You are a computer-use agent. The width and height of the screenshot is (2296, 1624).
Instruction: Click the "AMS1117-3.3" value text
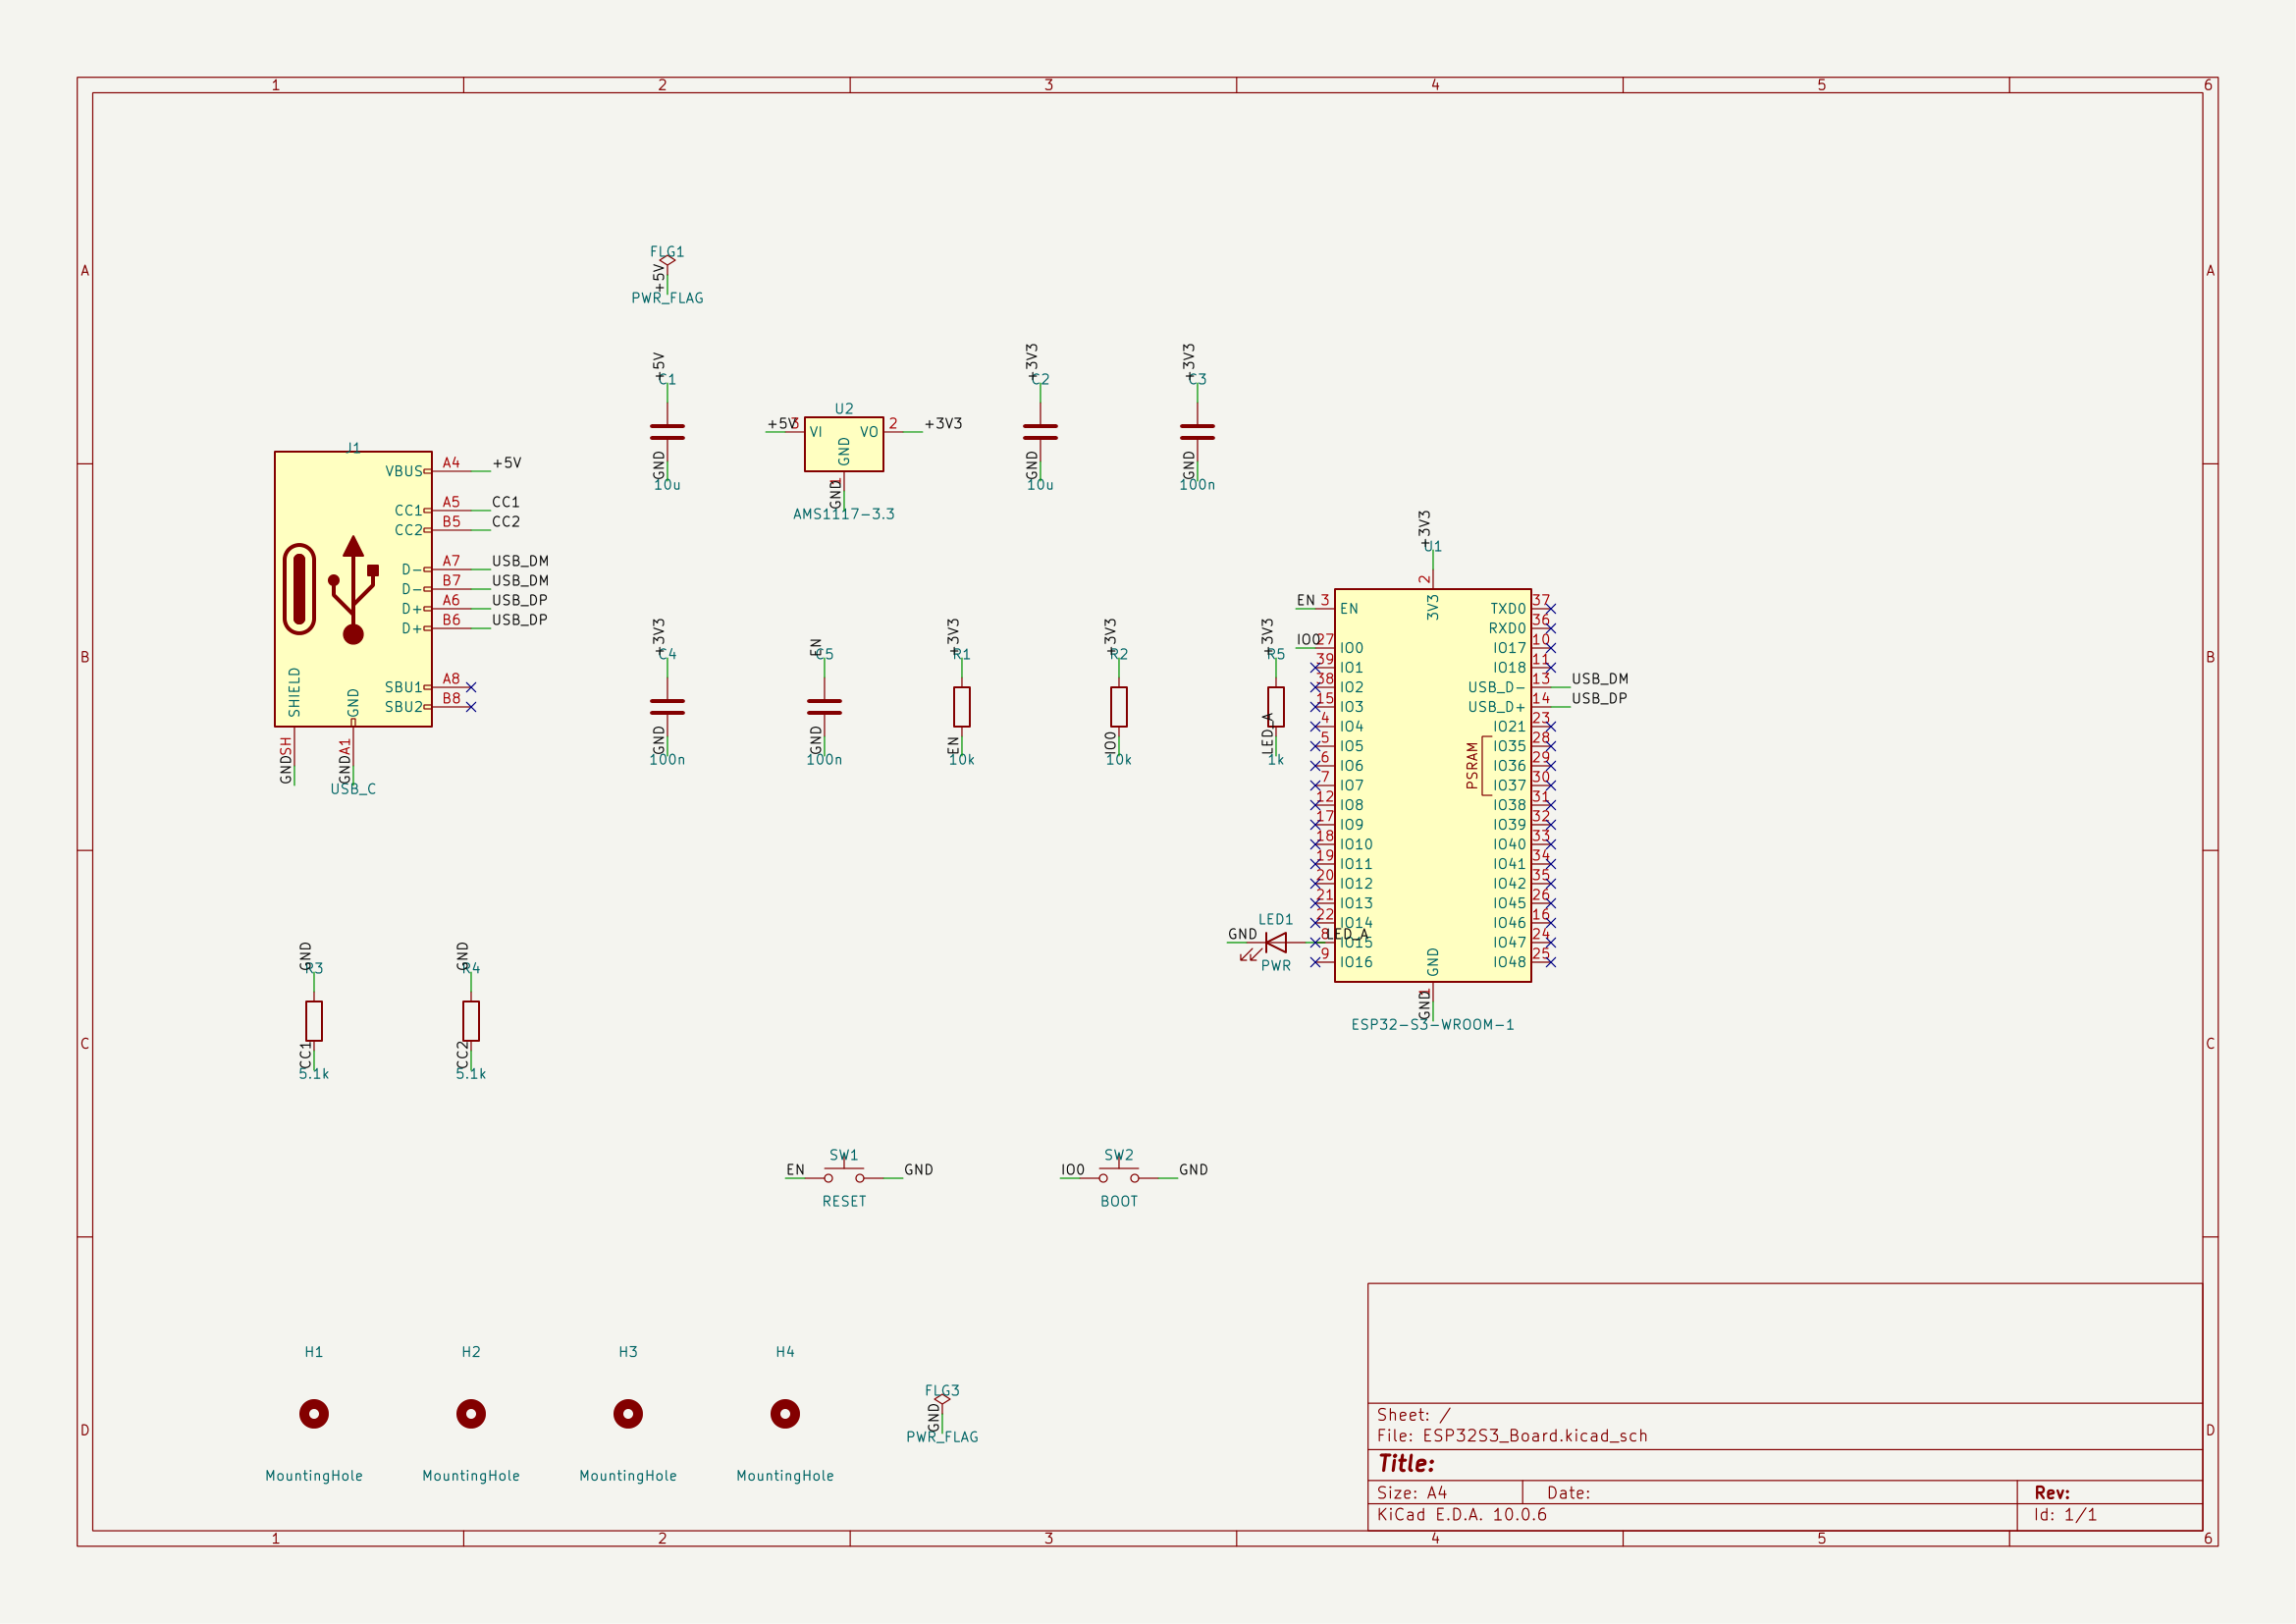[844, 514]
